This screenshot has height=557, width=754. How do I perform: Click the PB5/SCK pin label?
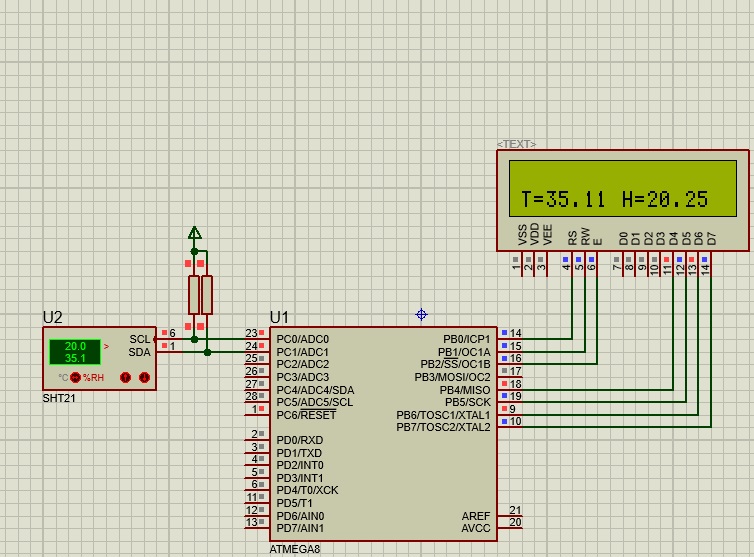click(x=468, y=402)
